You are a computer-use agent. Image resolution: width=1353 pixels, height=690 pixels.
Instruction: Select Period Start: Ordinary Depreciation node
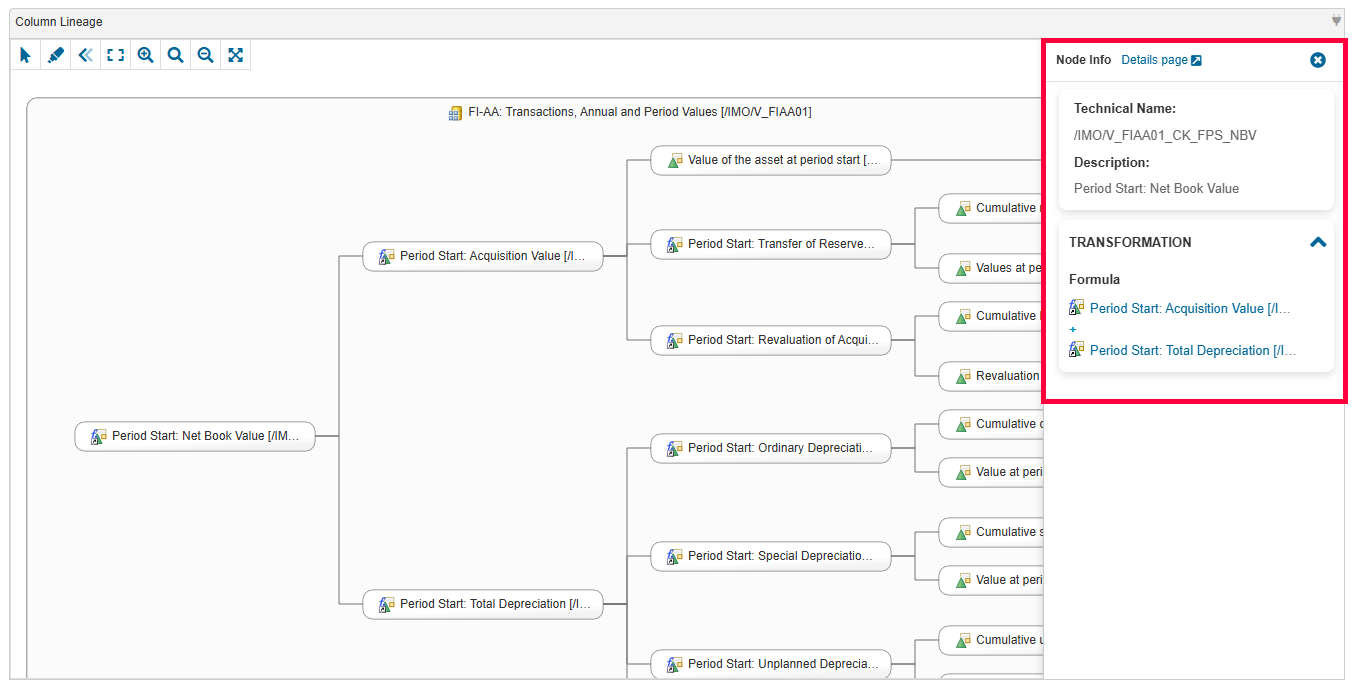(771, 448)
